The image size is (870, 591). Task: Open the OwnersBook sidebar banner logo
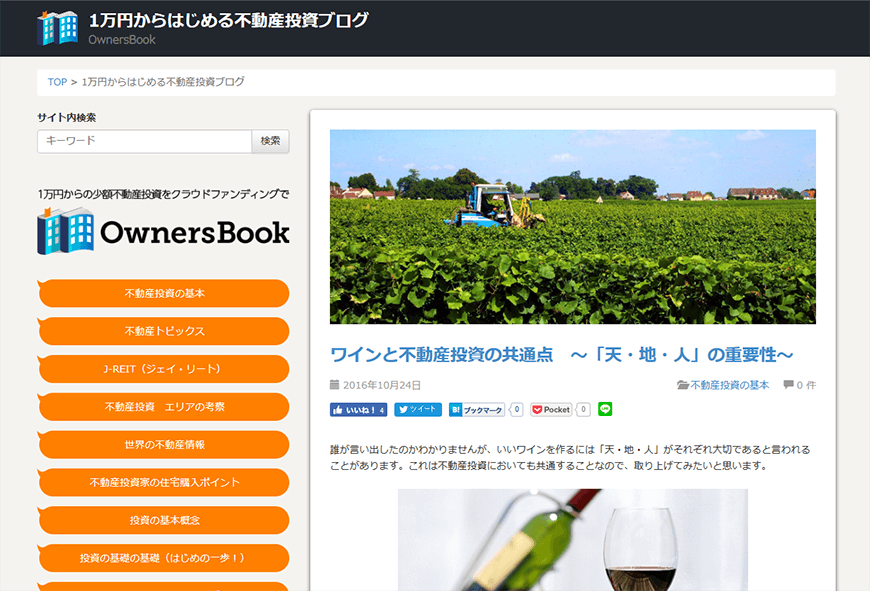[x=163, y=231]
